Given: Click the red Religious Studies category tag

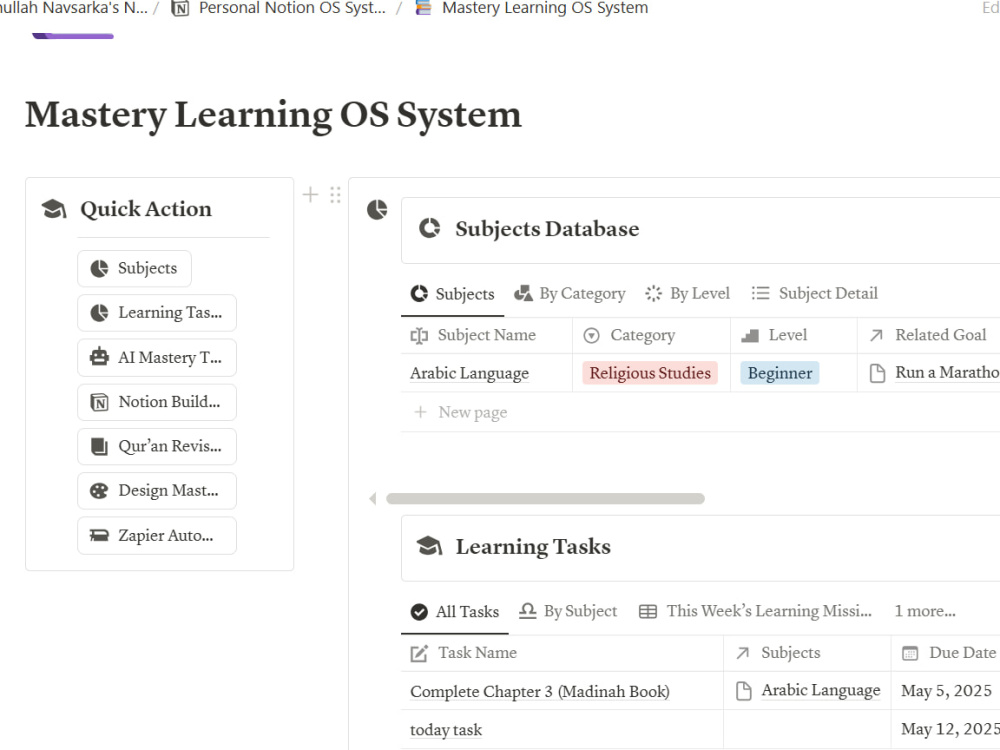Looking at the screenshot, I should (x=650, y=373).
